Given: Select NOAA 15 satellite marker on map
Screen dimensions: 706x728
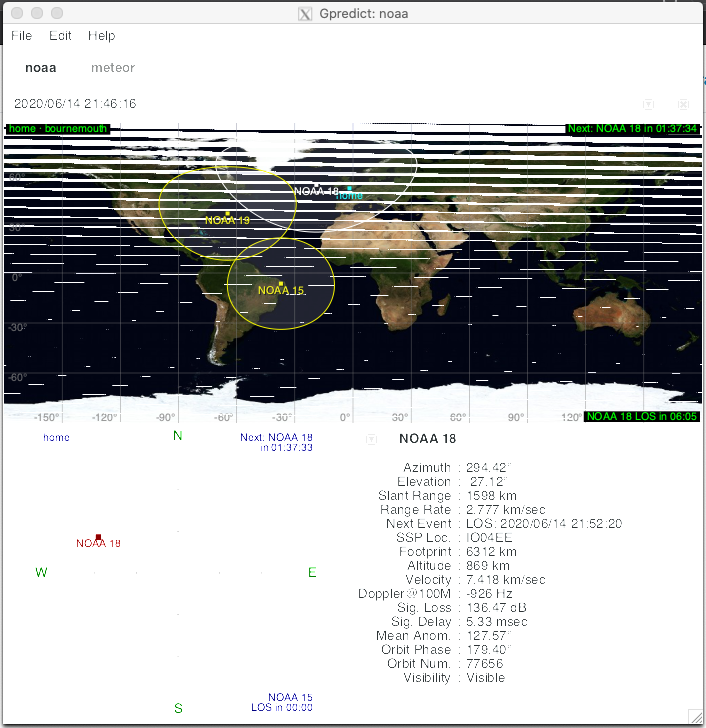Looking at the screenshot, I should coord(281,284).
